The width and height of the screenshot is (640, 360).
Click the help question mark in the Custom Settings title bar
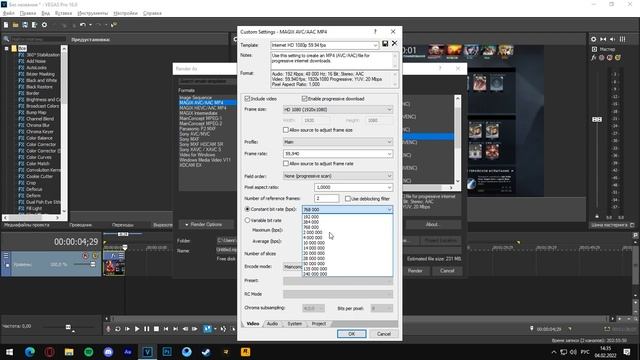point(375,31)
